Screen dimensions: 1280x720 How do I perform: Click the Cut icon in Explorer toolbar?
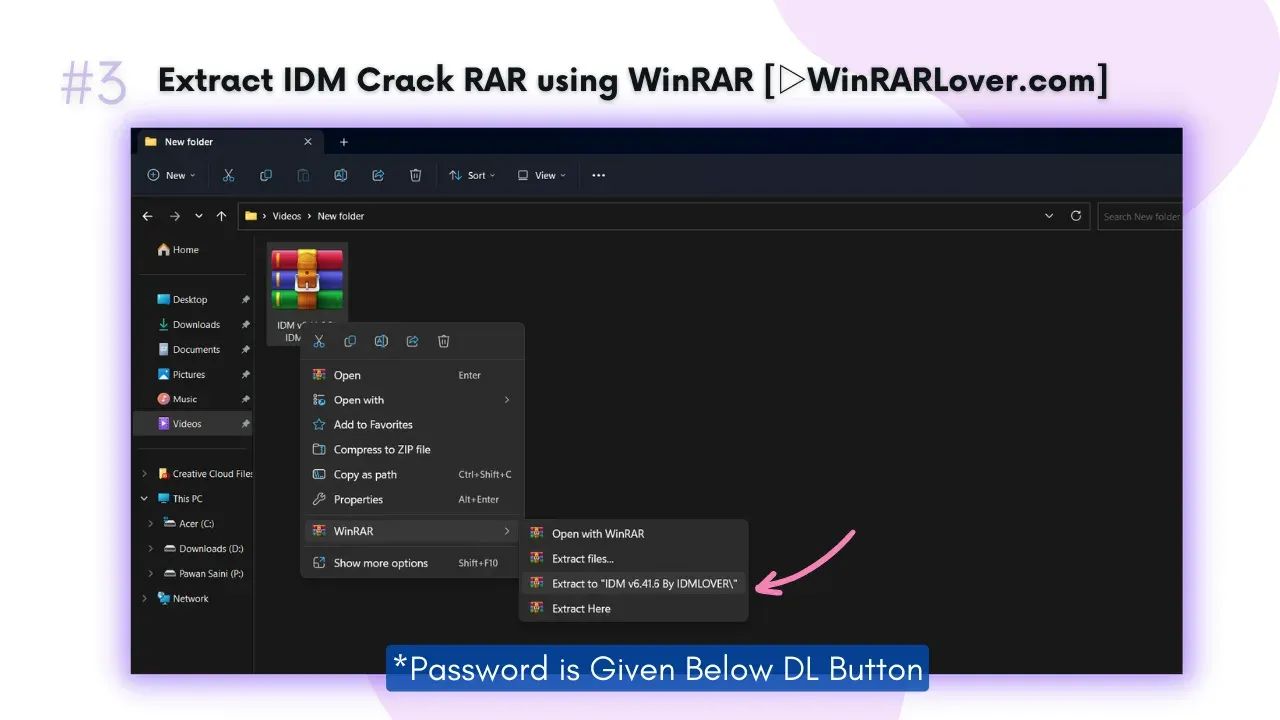point(228,175)
